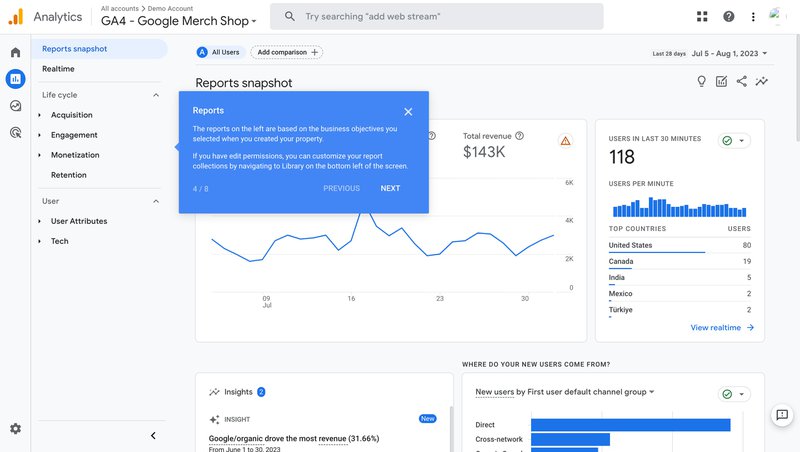Screen dimensions: 800x452
Task: Select Realtime in the reports menu
Action: pos(58,69)
